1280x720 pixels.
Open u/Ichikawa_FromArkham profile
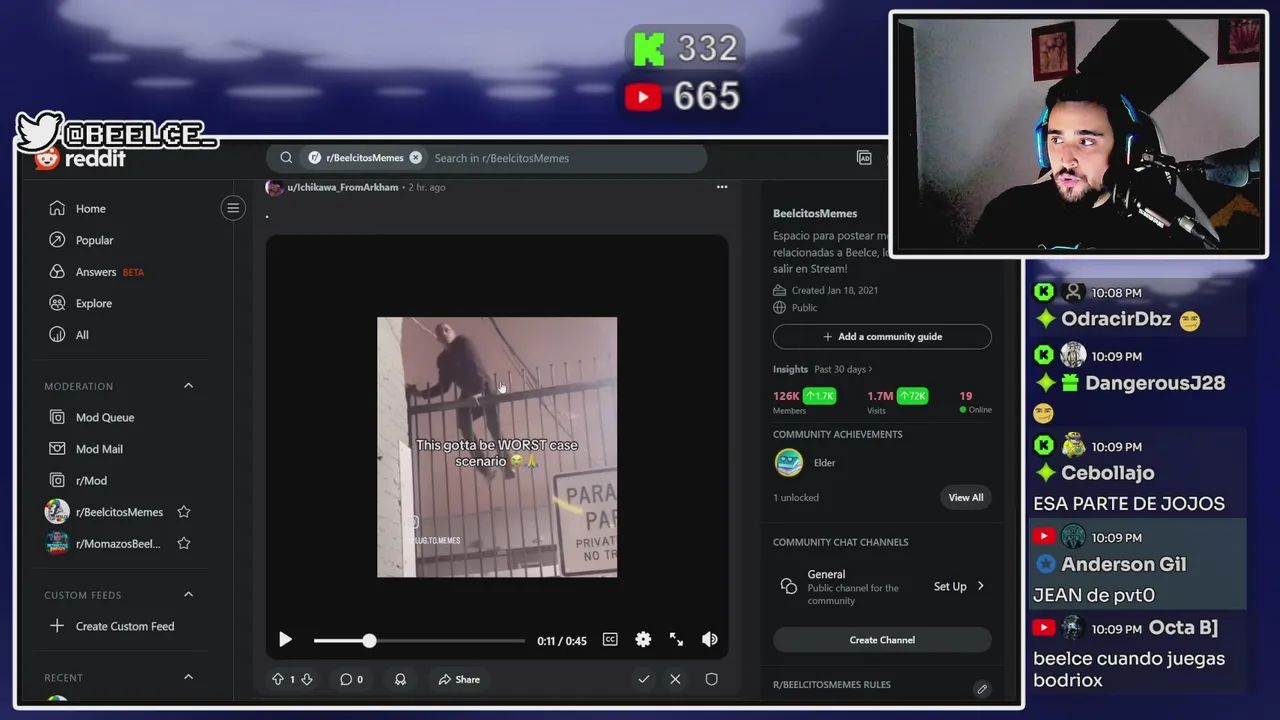tap(343, 187)
